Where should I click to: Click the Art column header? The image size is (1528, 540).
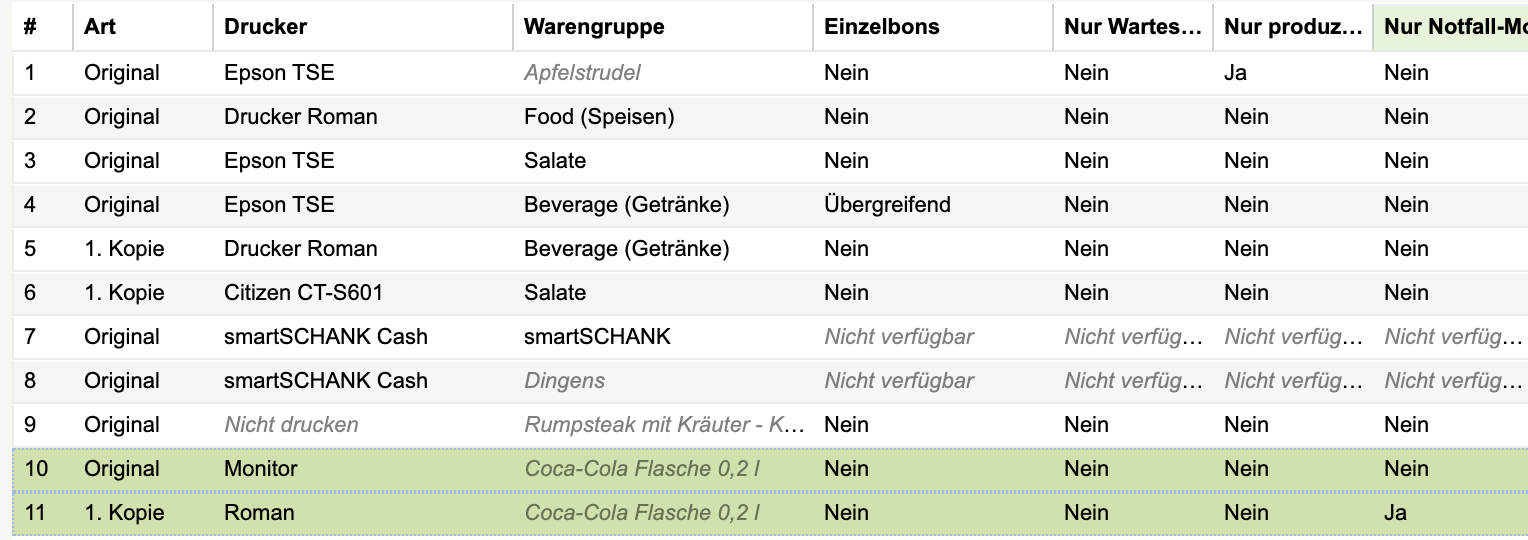143,27
